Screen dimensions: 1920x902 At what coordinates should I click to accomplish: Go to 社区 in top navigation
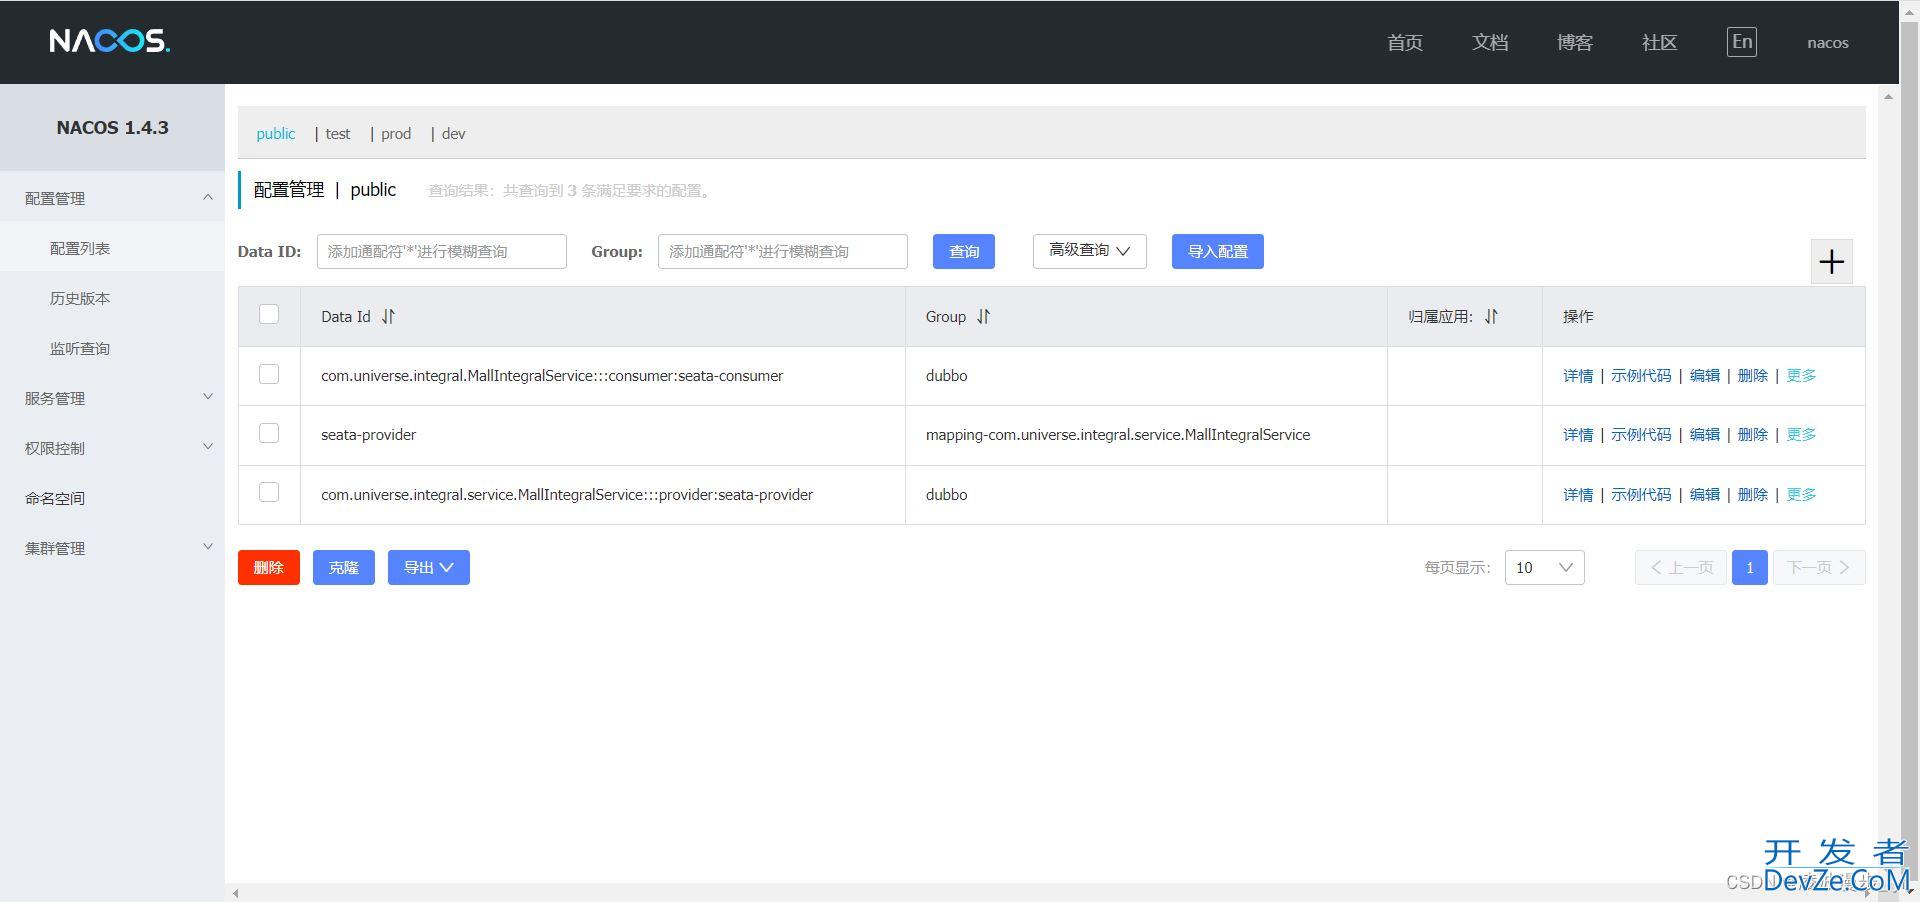click(x=1660, y=42)
